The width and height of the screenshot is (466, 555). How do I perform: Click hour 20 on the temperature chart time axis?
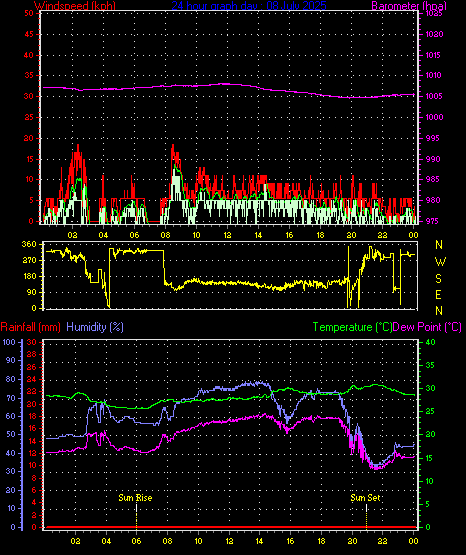352,541
